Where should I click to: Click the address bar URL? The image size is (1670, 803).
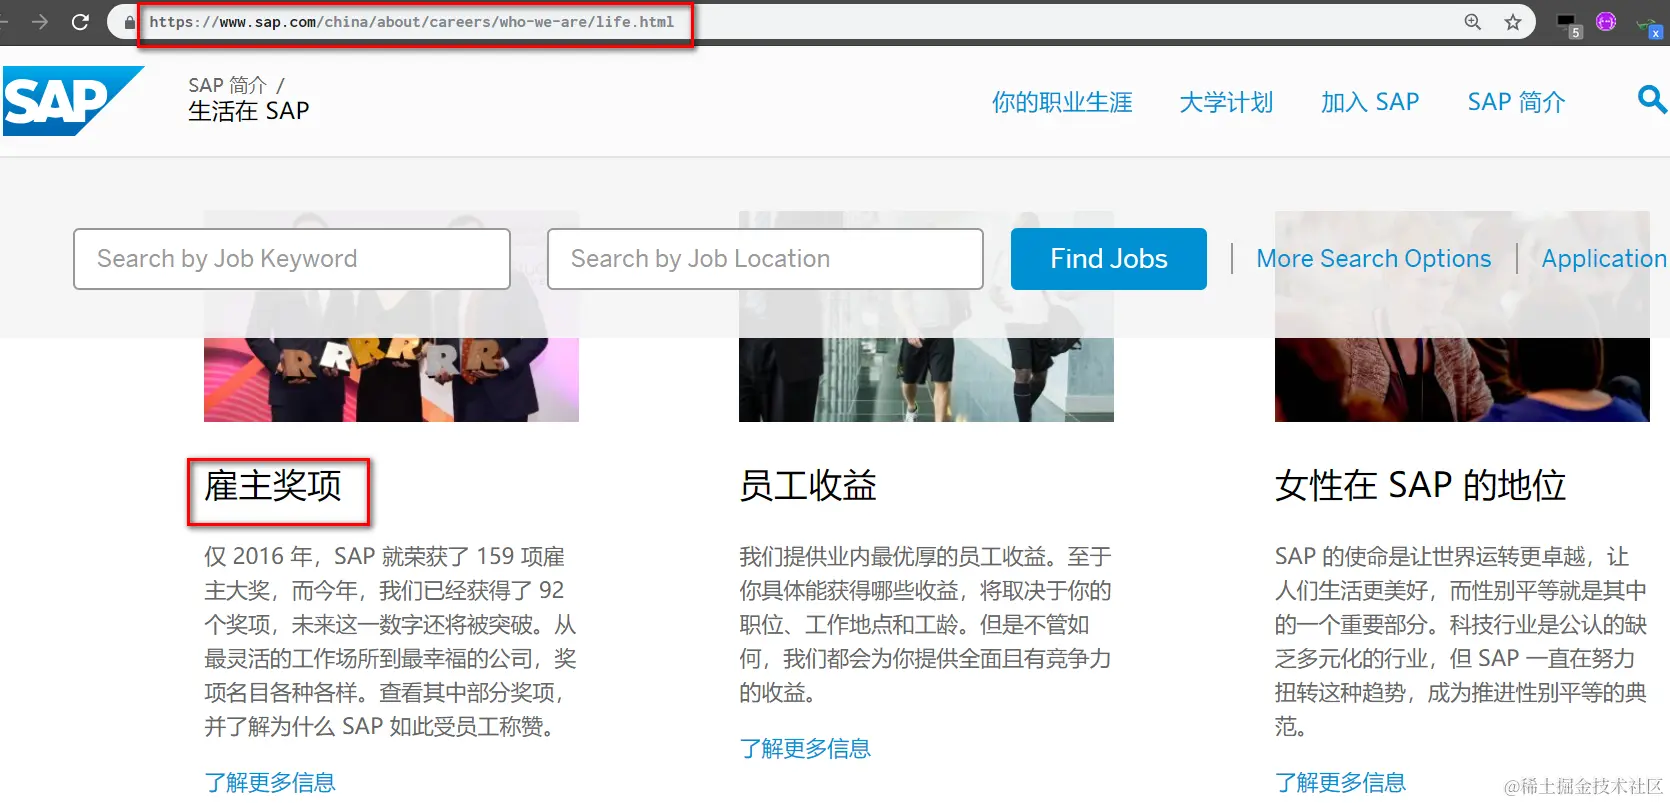[x=411, y=21]
